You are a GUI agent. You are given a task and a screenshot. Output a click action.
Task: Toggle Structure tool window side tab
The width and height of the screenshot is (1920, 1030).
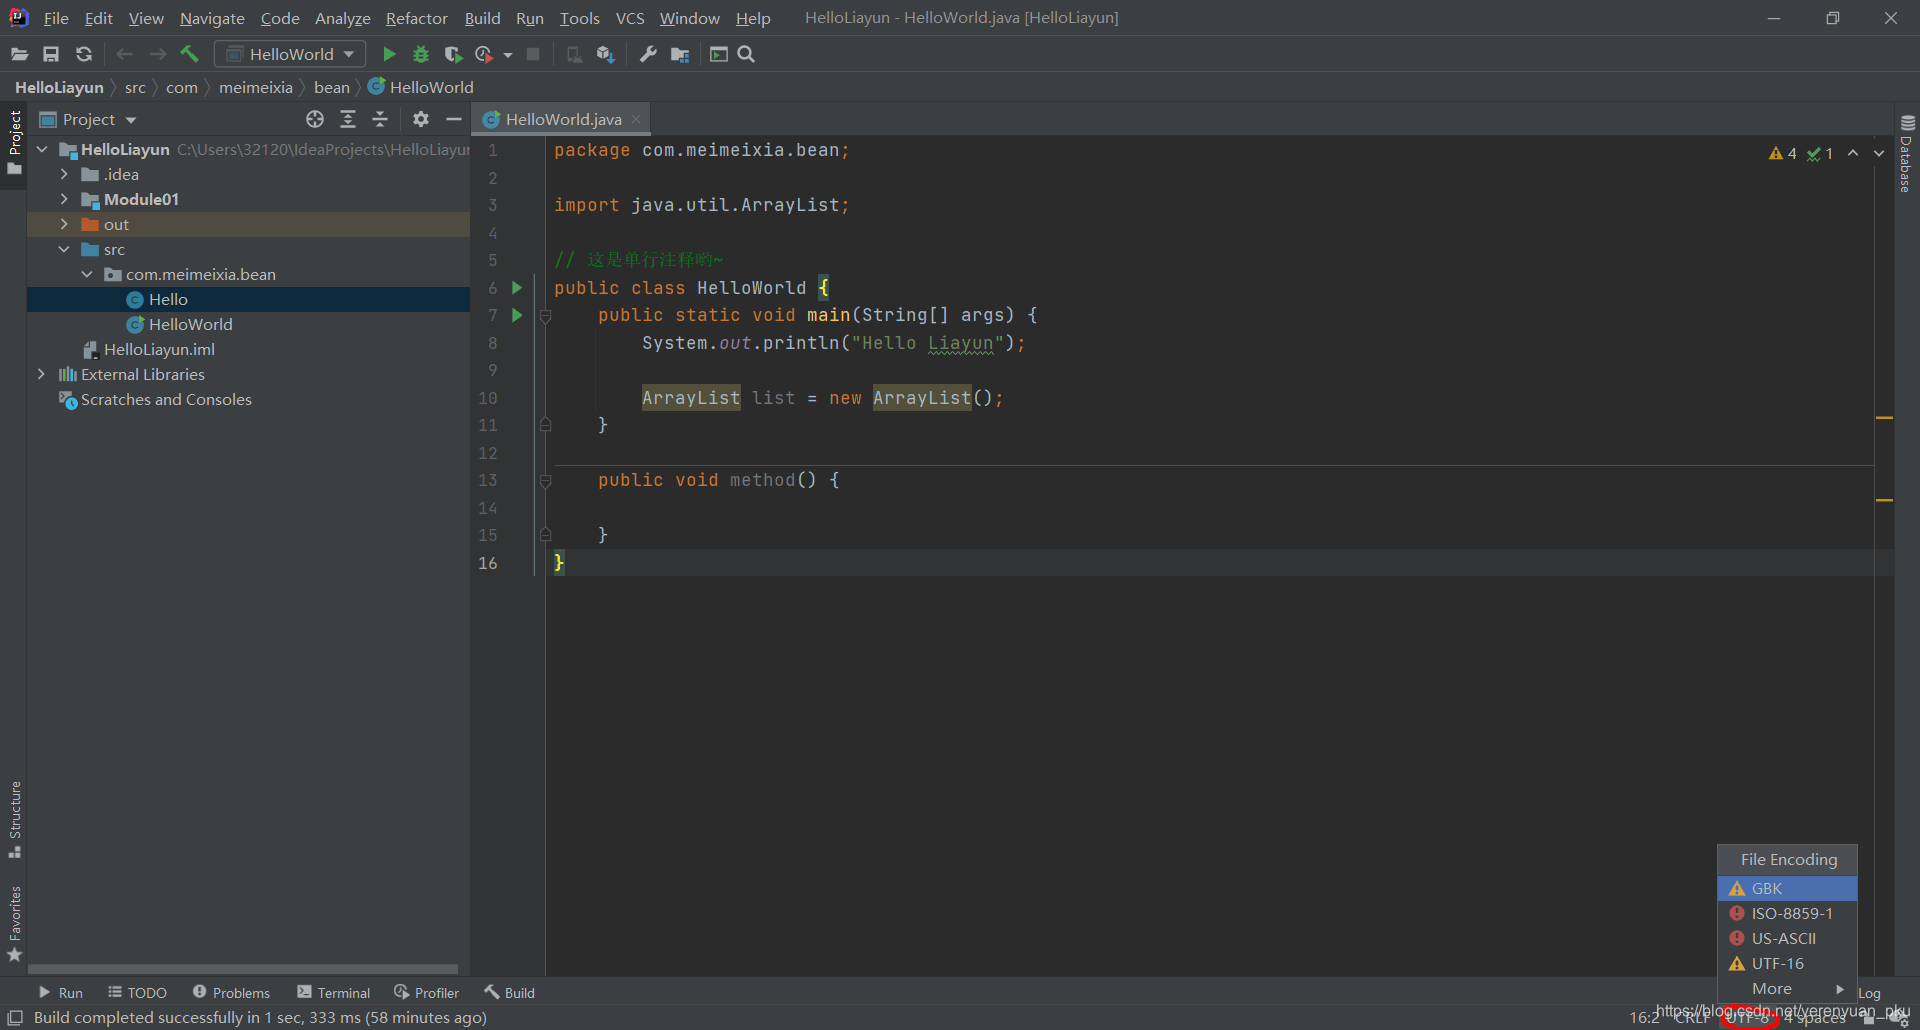coord(14,818)
